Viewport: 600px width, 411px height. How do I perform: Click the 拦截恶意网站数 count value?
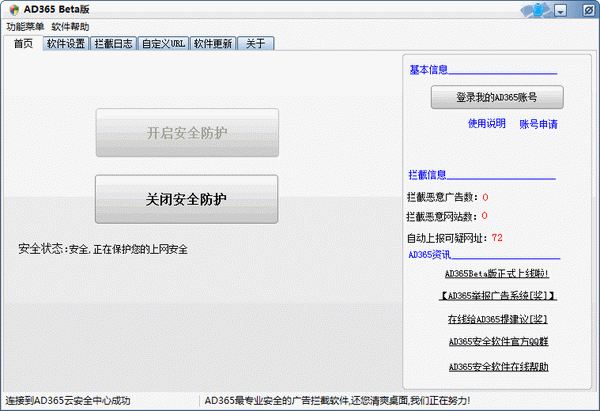pos(484,216)
